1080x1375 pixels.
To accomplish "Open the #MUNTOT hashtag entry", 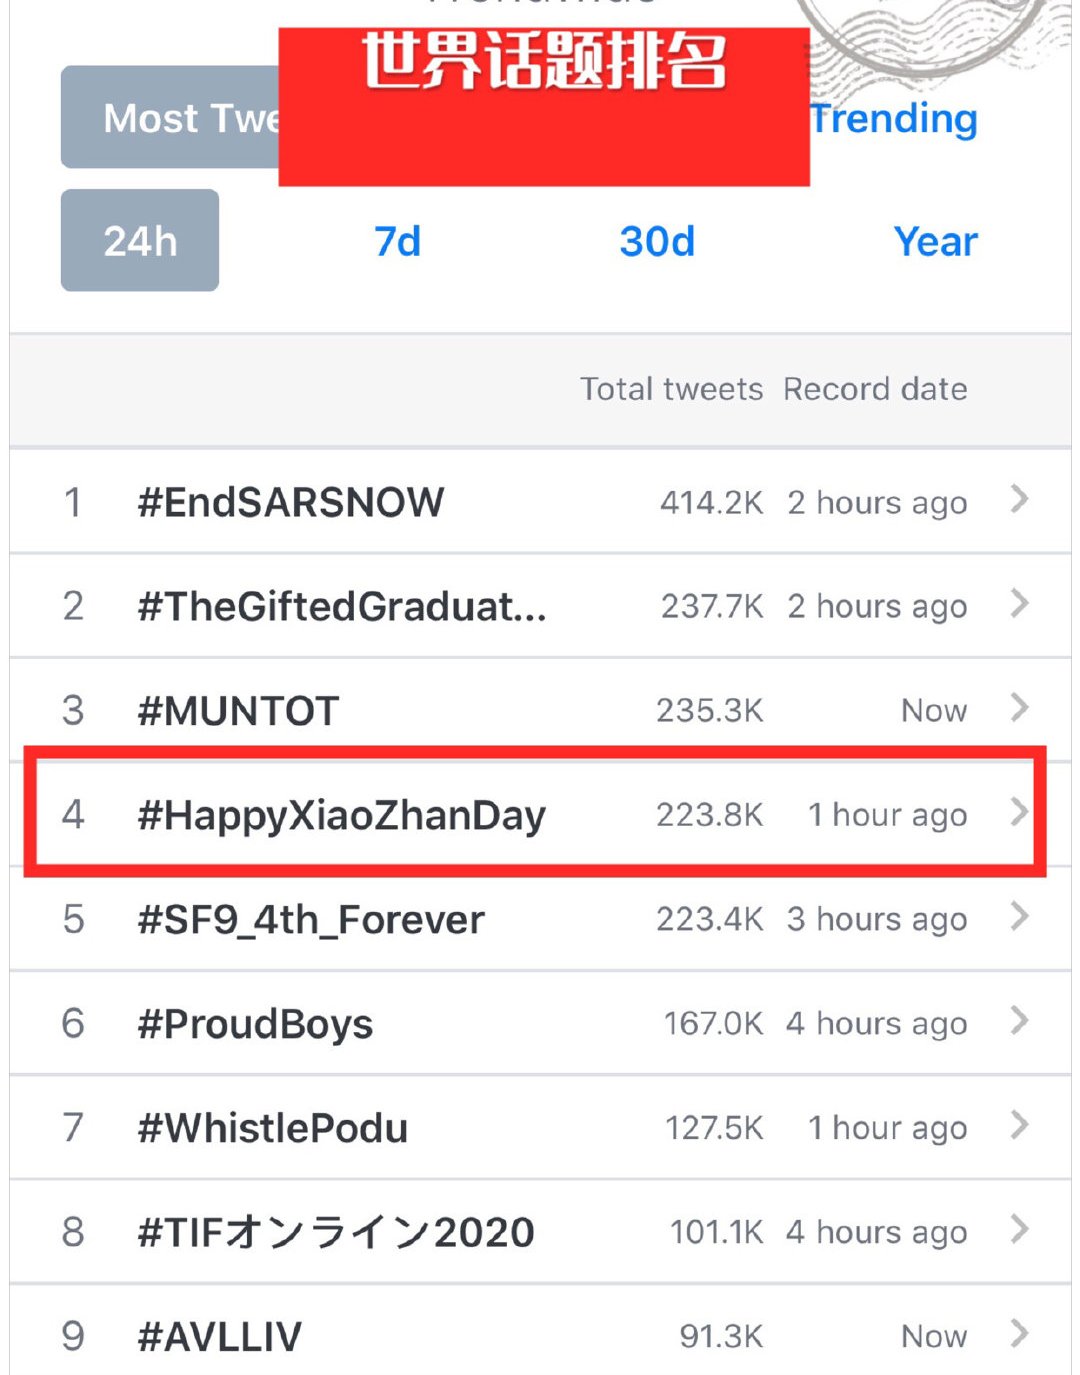I will coord(238,711).
